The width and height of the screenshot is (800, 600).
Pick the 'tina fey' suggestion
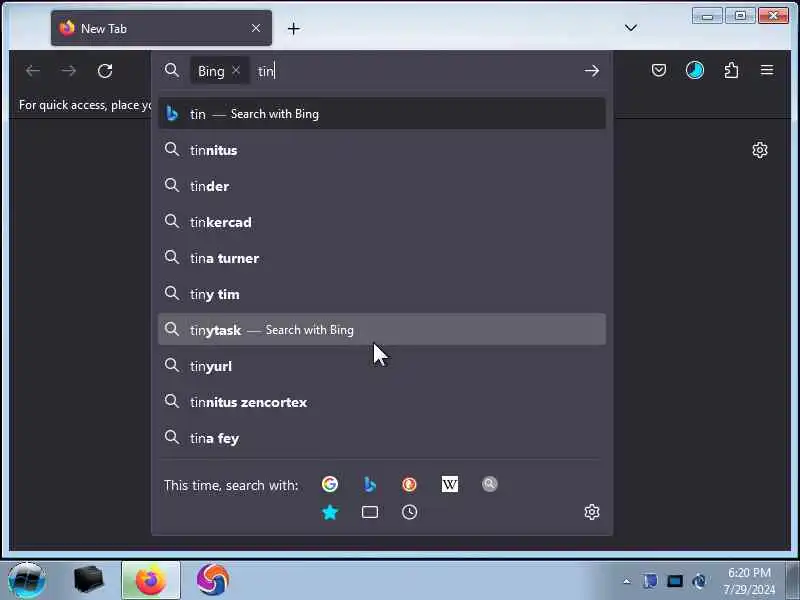pyautogui.click(x=382, y=438)
